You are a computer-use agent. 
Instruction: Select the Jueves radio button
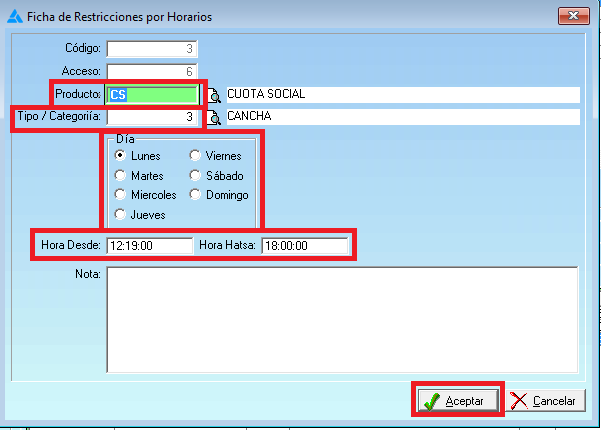(x=120, y=214)
